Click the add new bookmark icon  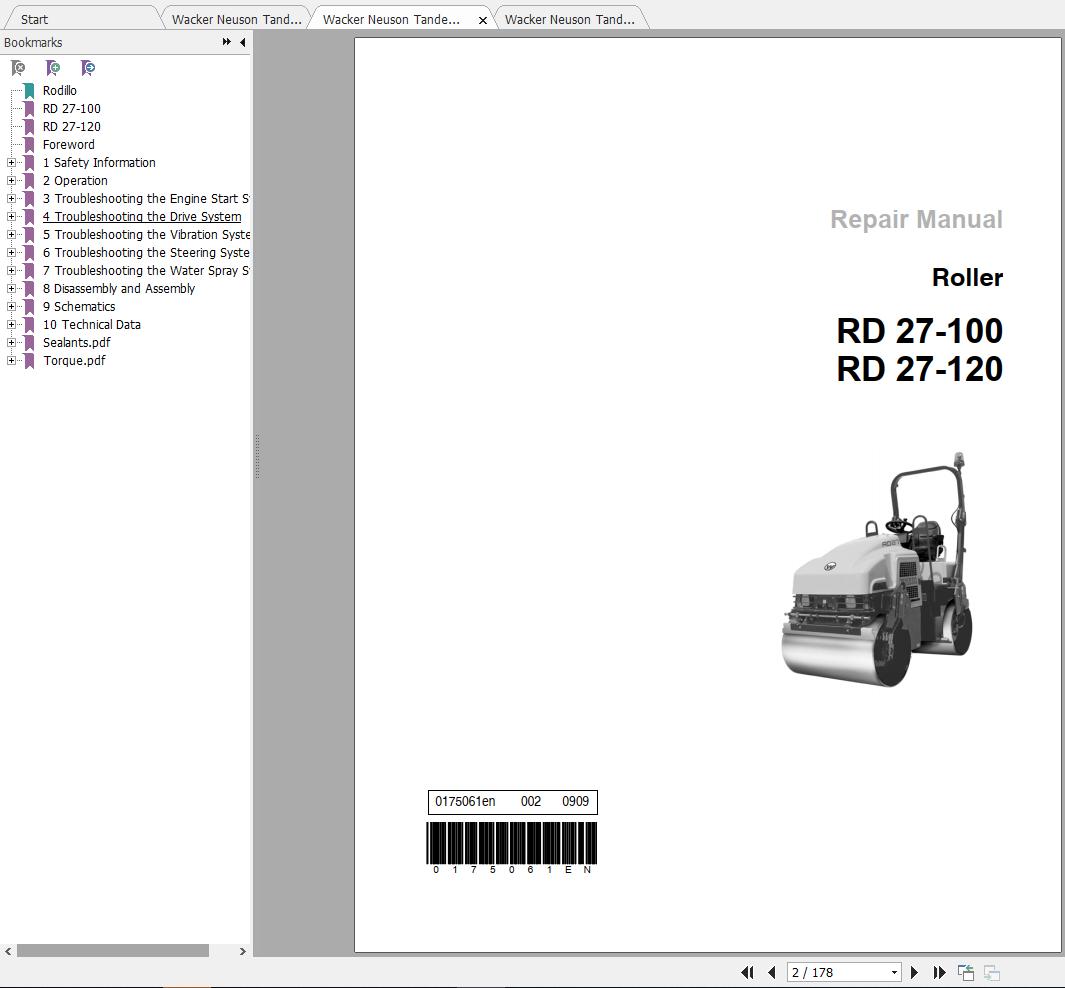point(54,68)
